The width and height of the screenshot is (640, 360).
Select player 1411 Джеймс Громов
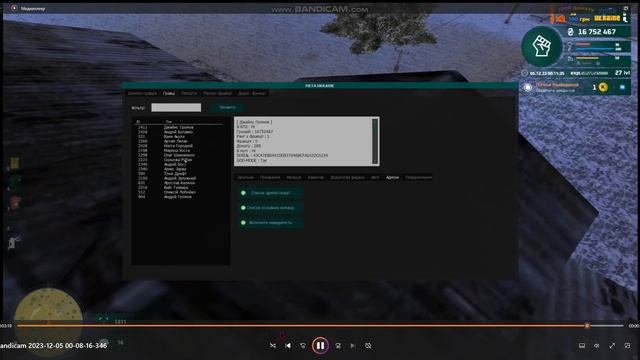pos(178,127)
